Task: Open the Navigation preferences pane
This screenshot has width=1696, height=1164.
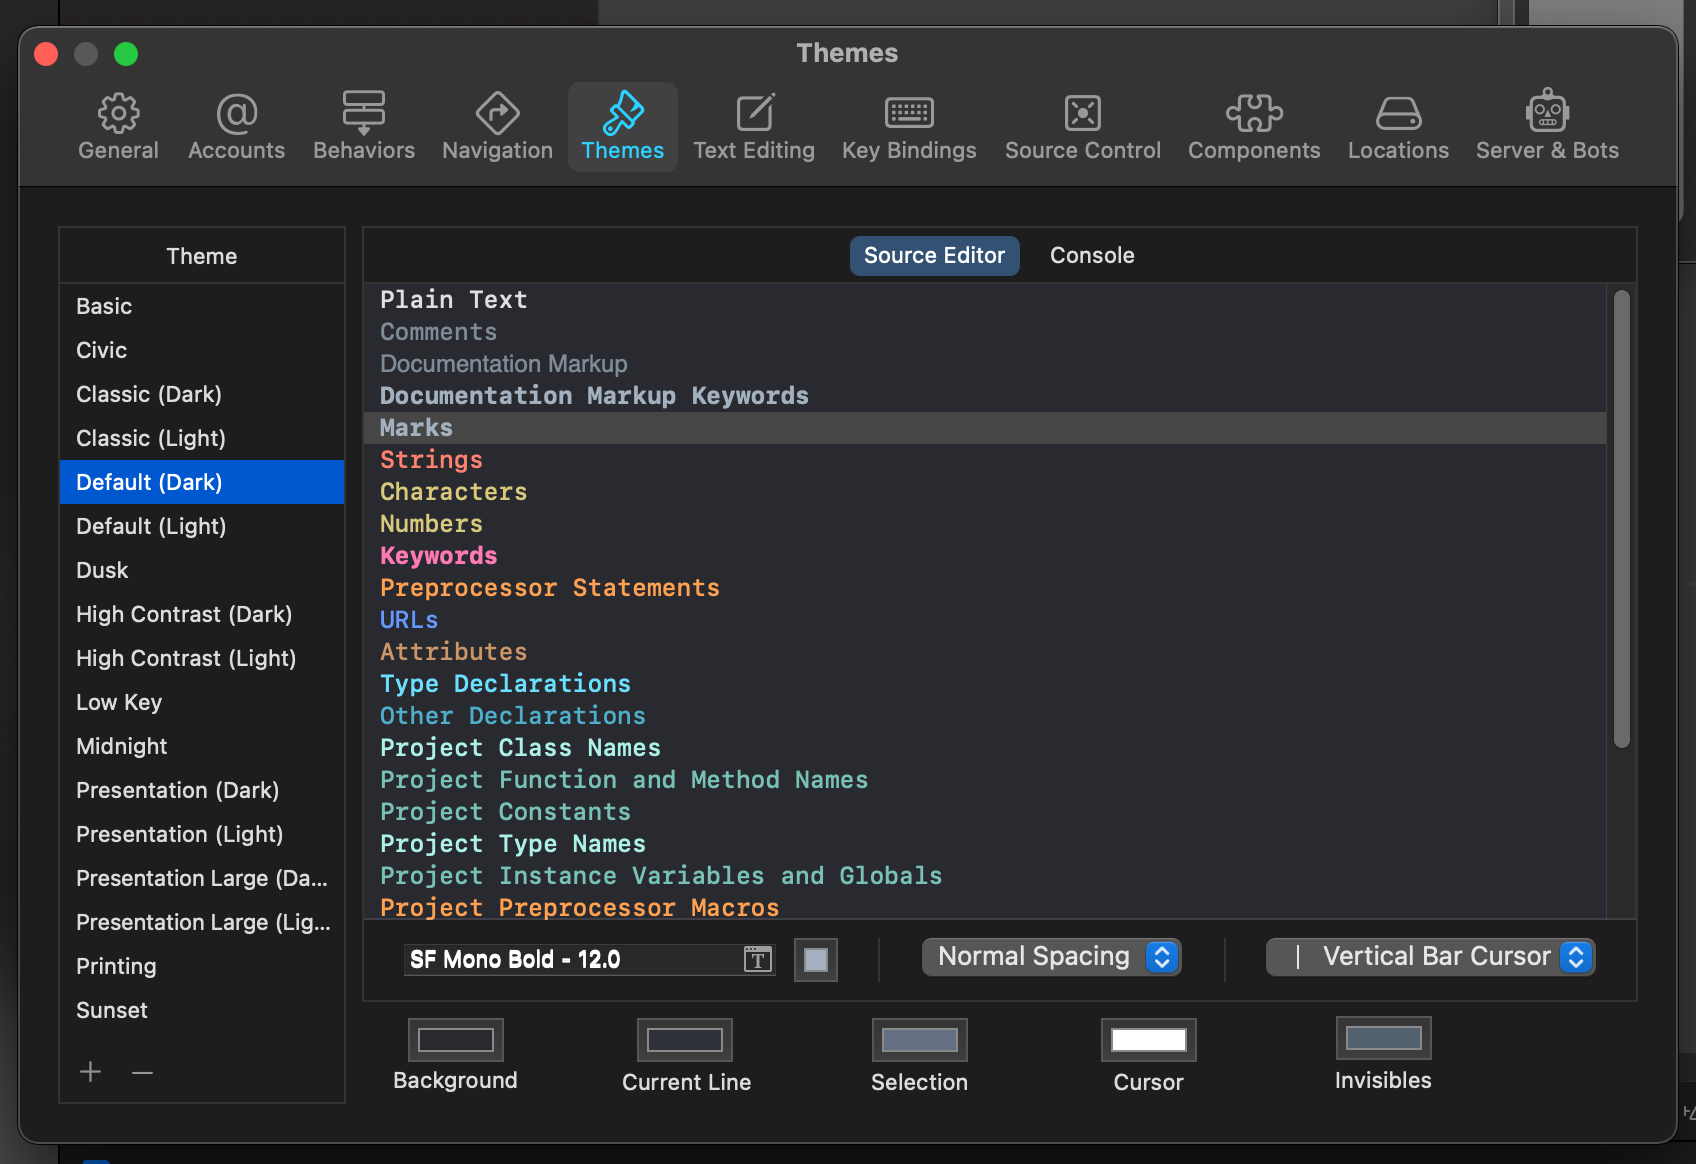Action: pos(497,127)
